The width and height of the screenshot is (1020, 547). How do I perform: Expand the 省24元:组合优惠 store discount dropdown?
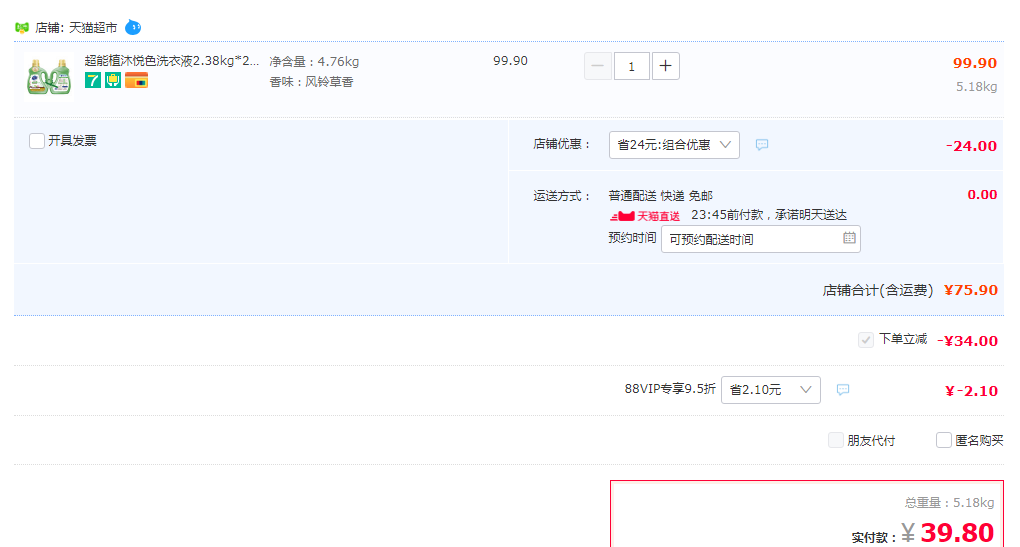tap(674, 145)
